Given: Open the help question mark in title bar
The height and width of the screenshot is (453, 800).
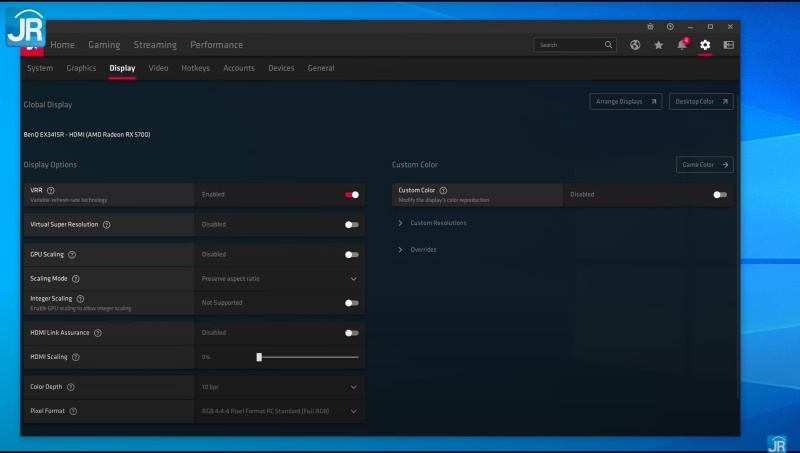Looking at the screenshot, I should pos(670,26).
